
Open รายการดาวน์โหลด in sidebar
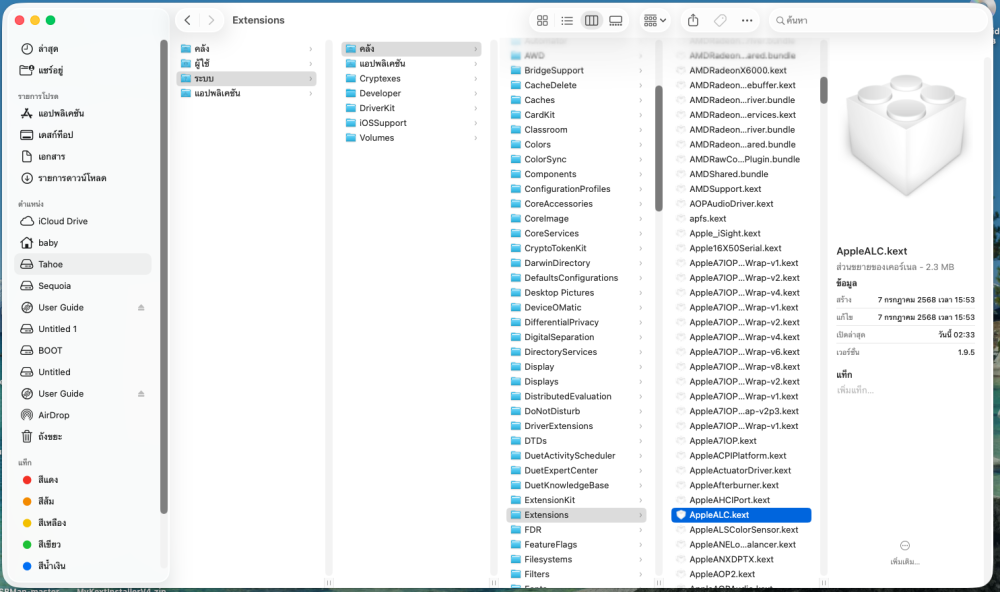click(x=83, y=178)
